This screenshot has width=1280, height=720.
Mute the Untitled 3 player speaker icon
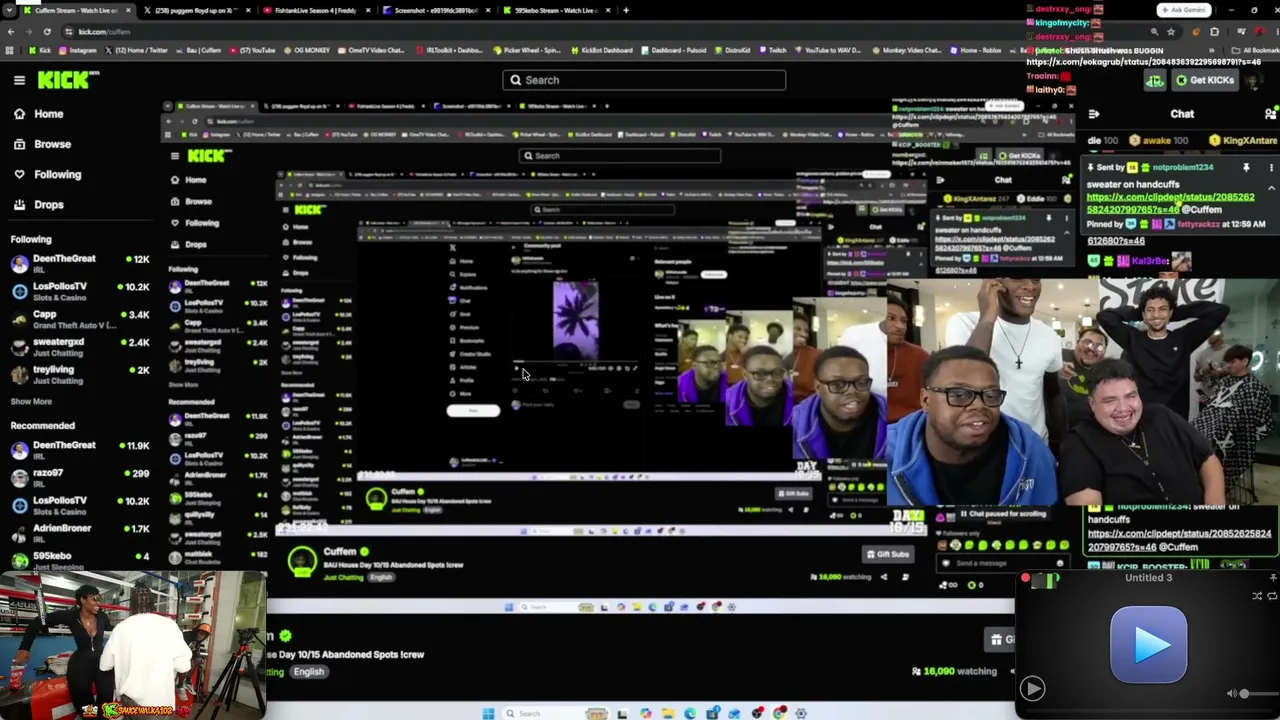[x=1232, y=694]
